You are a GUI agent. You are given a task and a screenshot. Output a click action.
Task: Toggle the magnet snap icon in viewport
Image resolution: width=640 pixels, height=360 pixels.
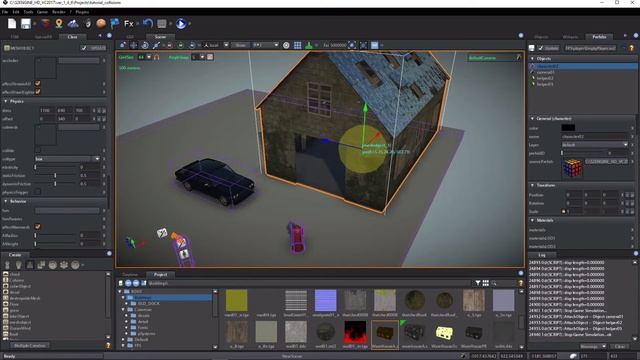[x=156, y=57]
